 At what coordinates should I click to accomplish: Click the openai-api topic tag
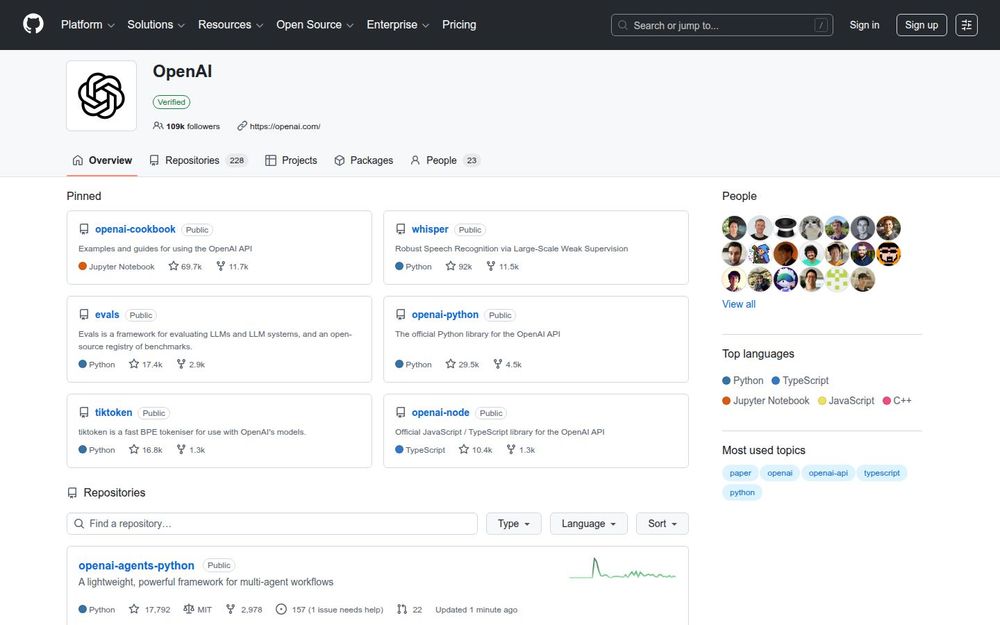[828, 473]
